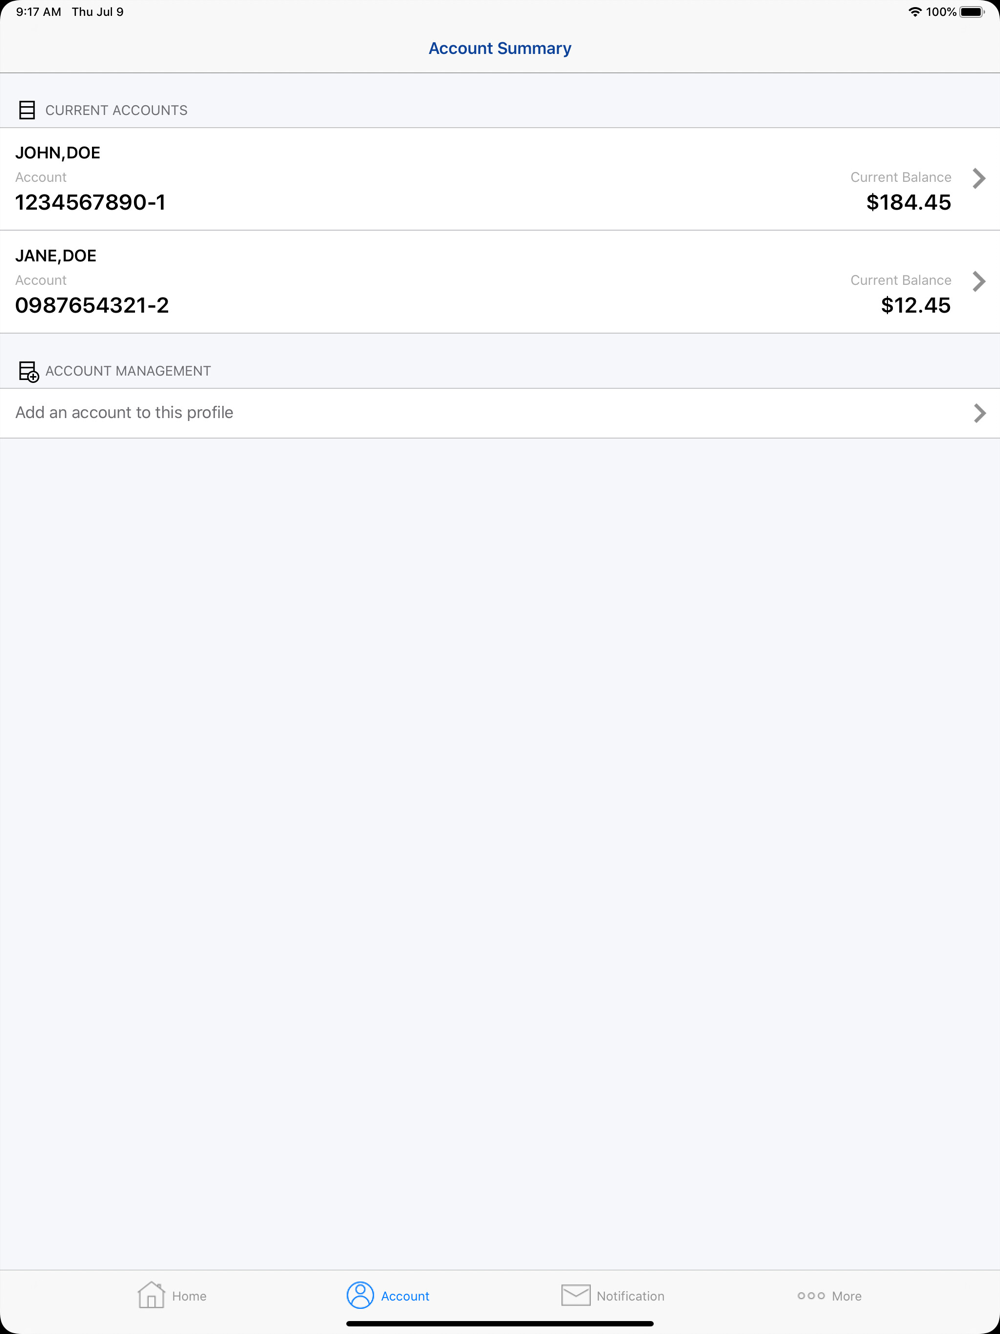Expand Jane Doe account chevron
Viewport: 1000px width, 1334px height.
[x=979, y=281]
